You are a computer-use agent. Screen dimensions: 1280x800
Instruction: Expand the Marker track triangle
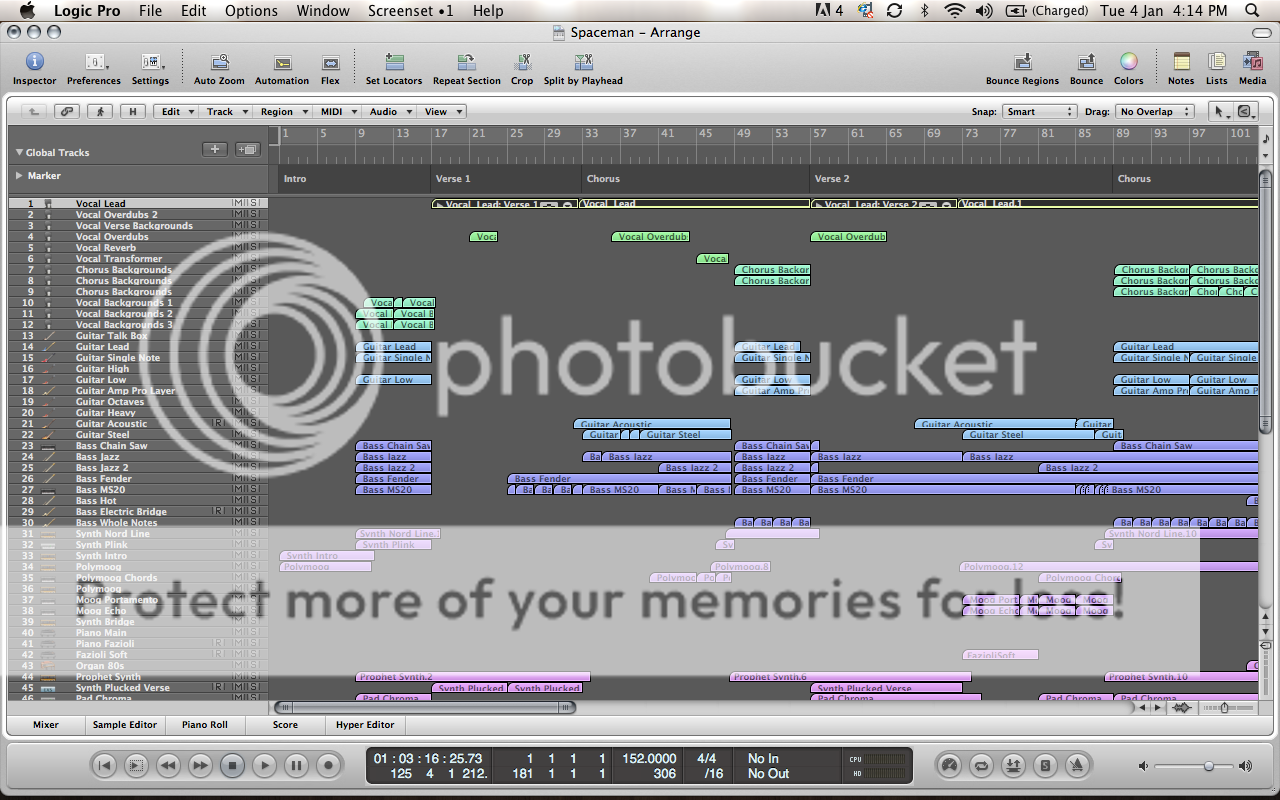point(19,175)
